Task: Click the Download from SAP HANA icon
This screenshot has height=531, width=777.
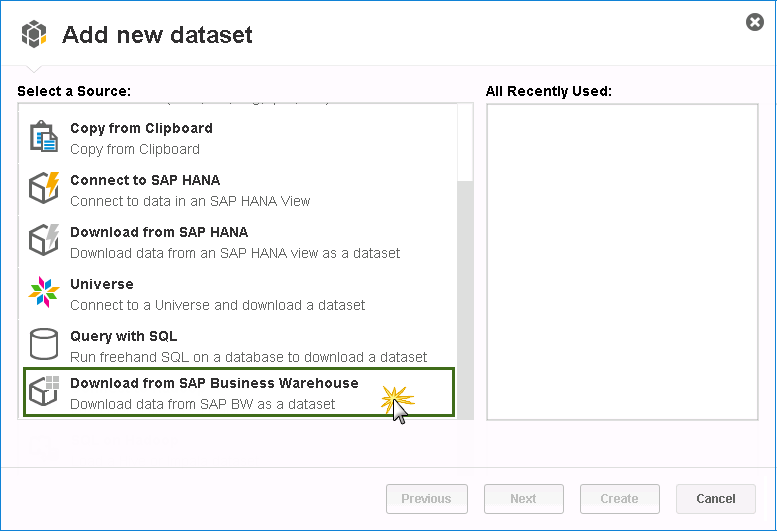Action: [x=44, y=240]
